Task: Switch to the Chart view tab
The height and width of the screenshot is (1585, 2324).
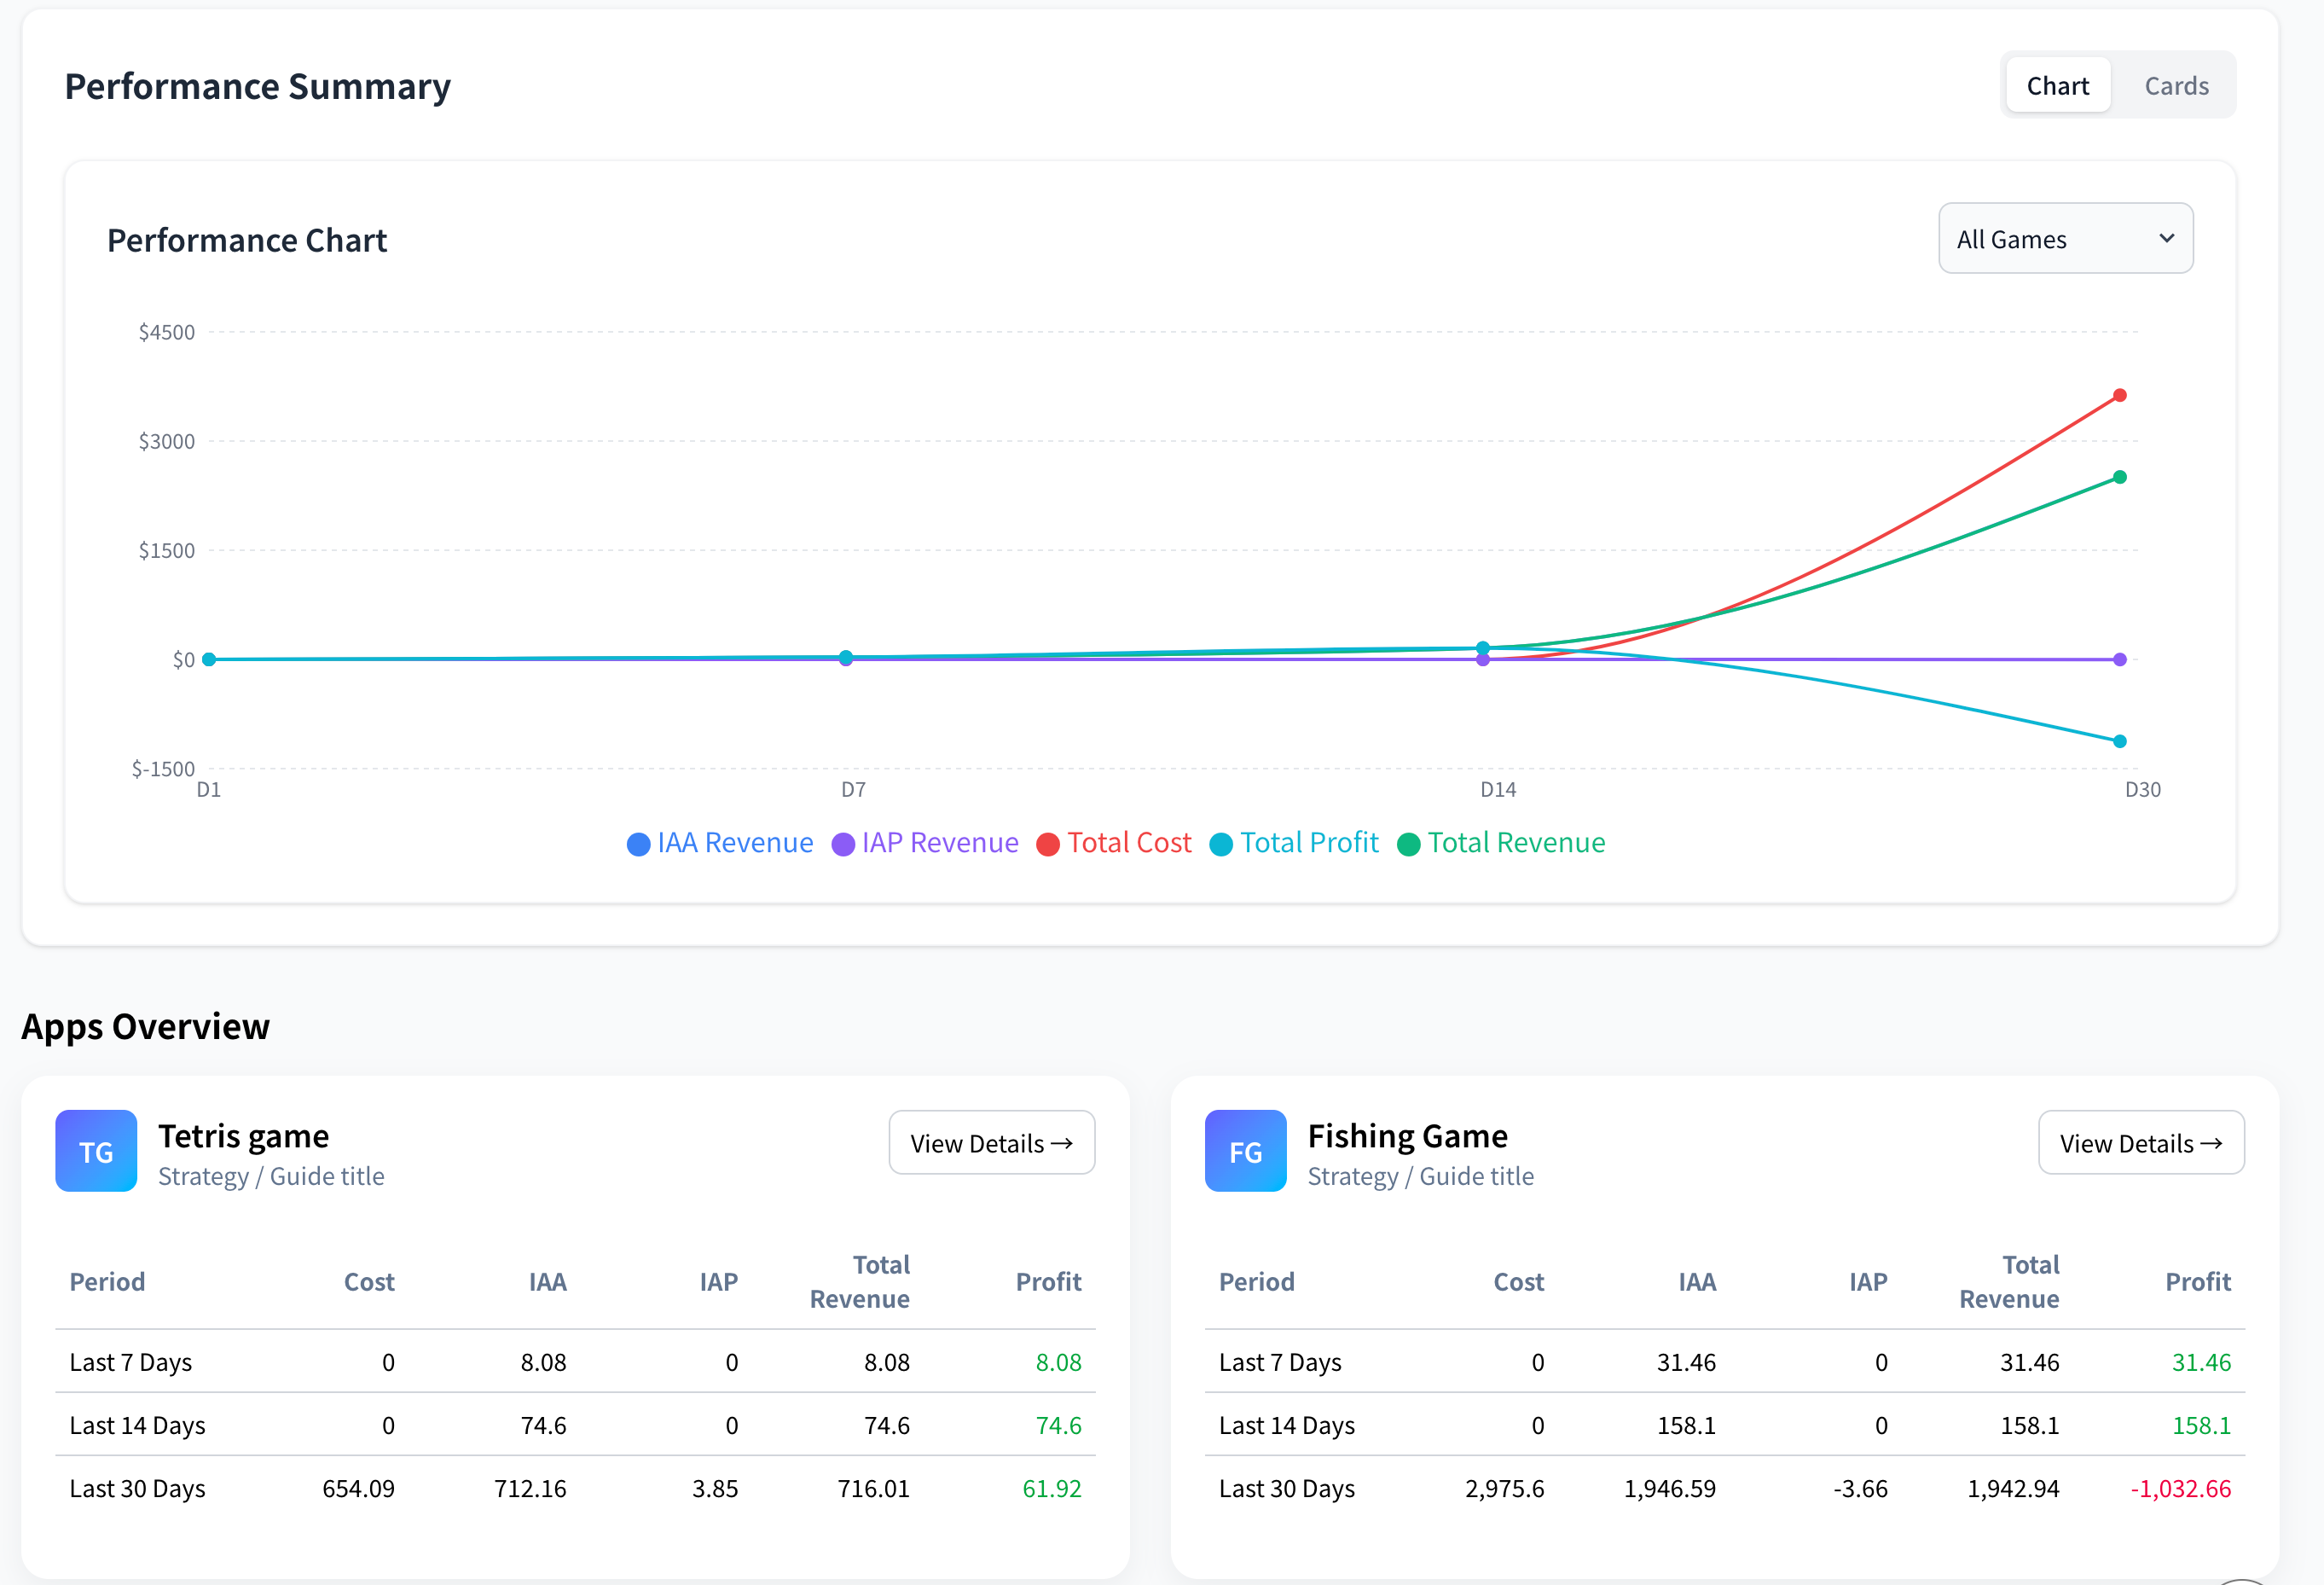Action: click(2057, 86)
